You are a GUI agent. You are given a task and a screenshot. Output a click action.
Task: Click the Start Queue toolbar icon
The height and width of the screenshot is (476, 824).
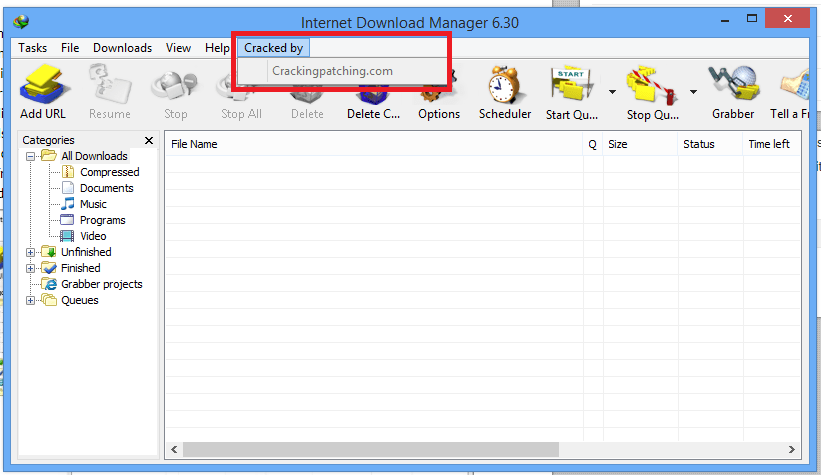572,85
